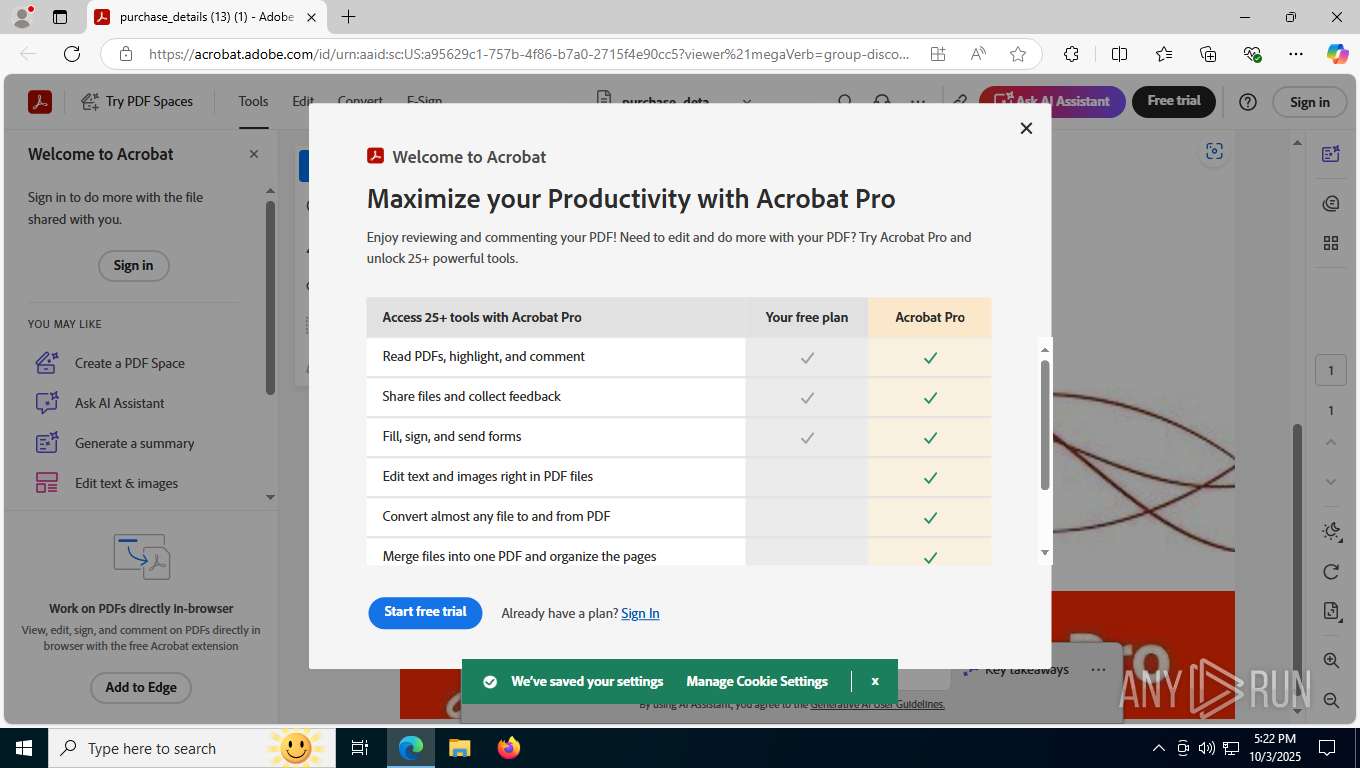The image size is (1360, 768).
Task: Open the comments icon in right rail
Action: click(x=1330, y=203)
